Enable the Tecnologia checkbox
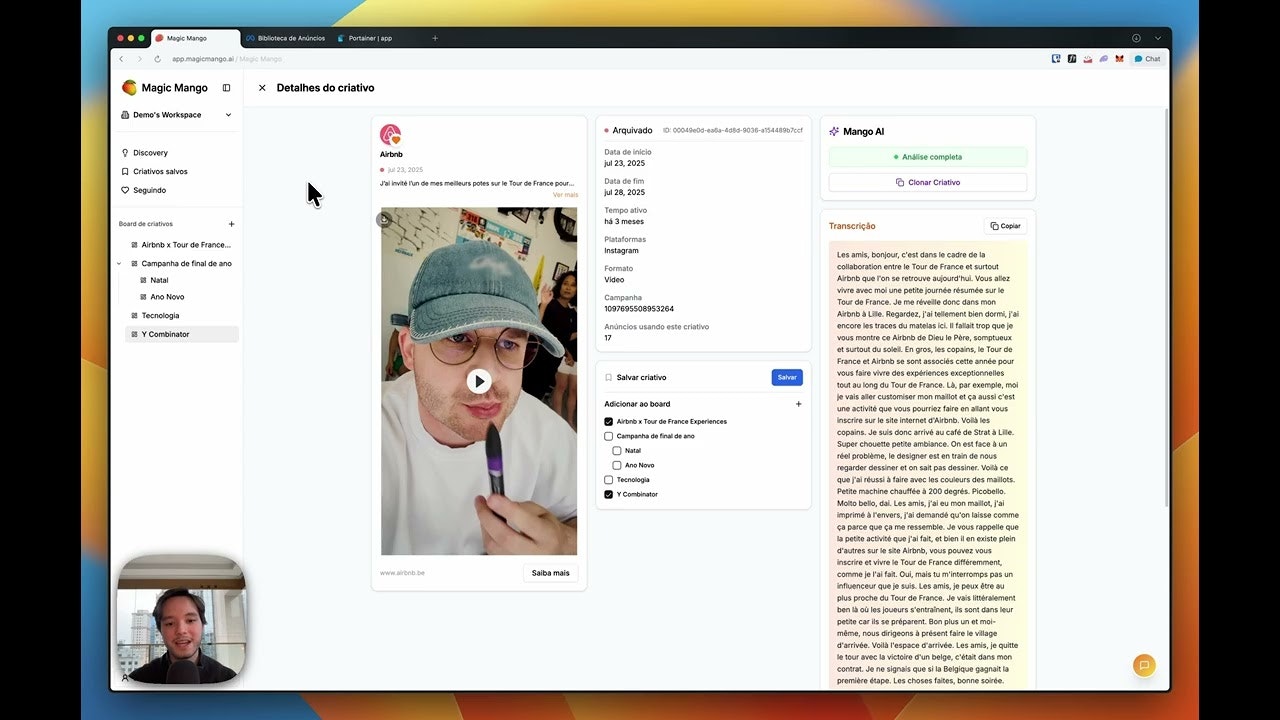The width and height of the screenshot is (1280, 720). (608, 479)
